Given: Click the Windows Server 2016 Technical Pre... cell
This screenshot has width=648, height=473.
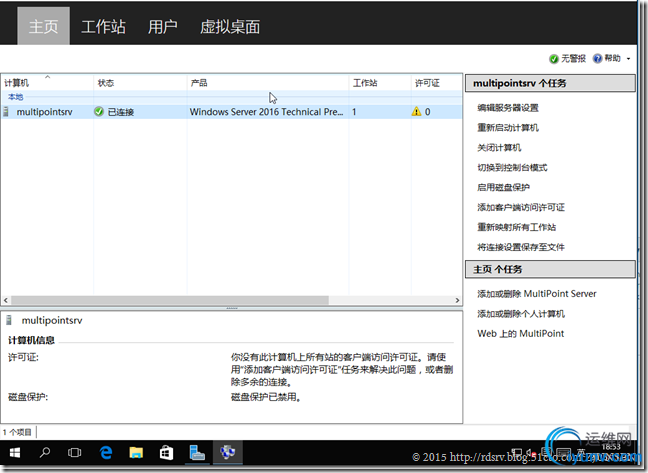Looking at the screenshot, I should point(267,112).
